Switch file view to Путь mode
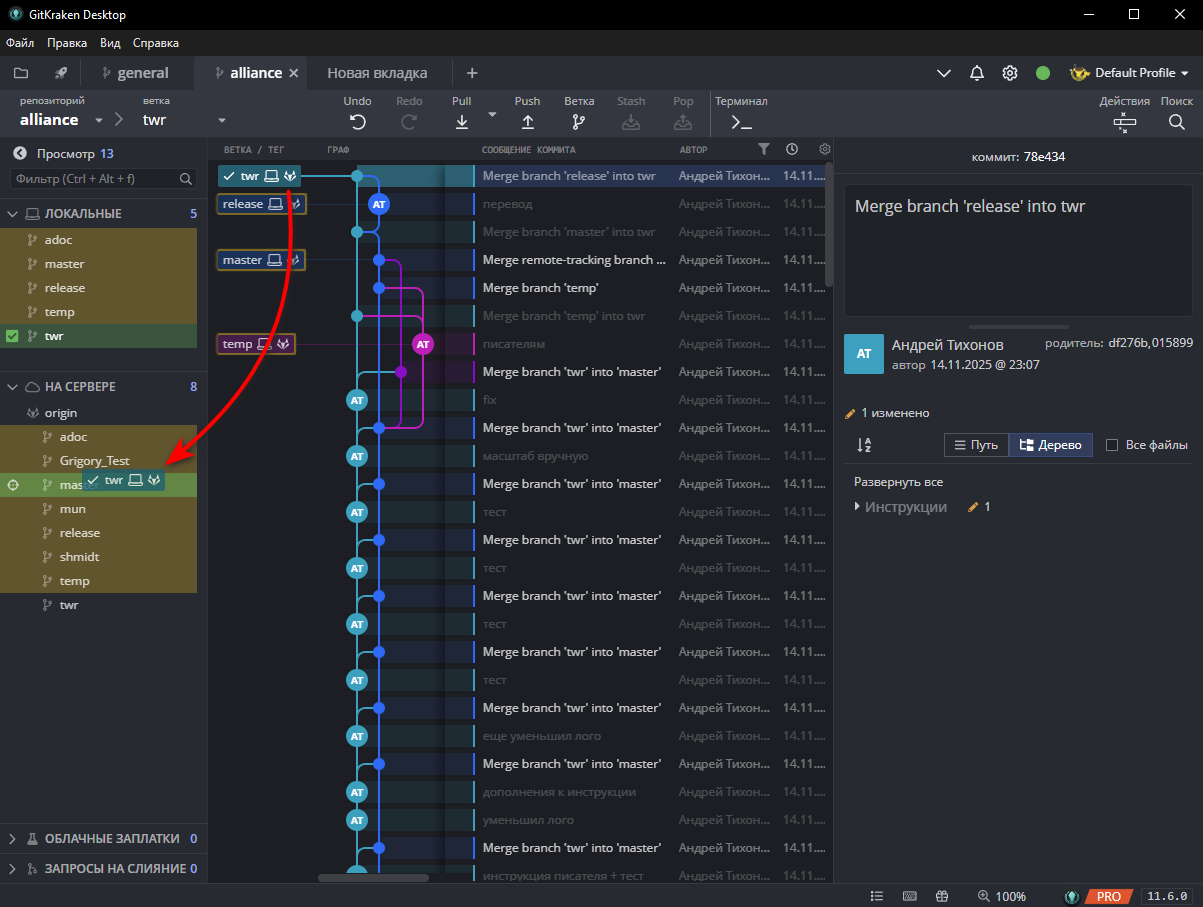The height and width of the screenshot is (907, 1203). (x=976, y=444)
